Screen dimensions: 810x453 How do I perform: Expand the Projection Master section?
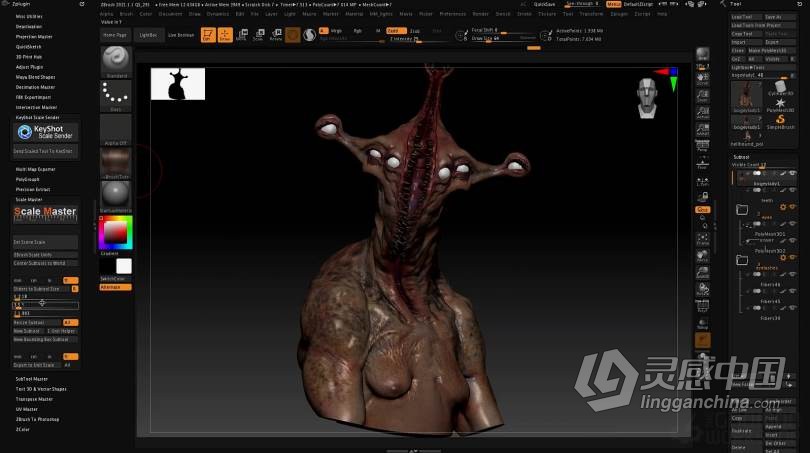[x=34, y=37]
